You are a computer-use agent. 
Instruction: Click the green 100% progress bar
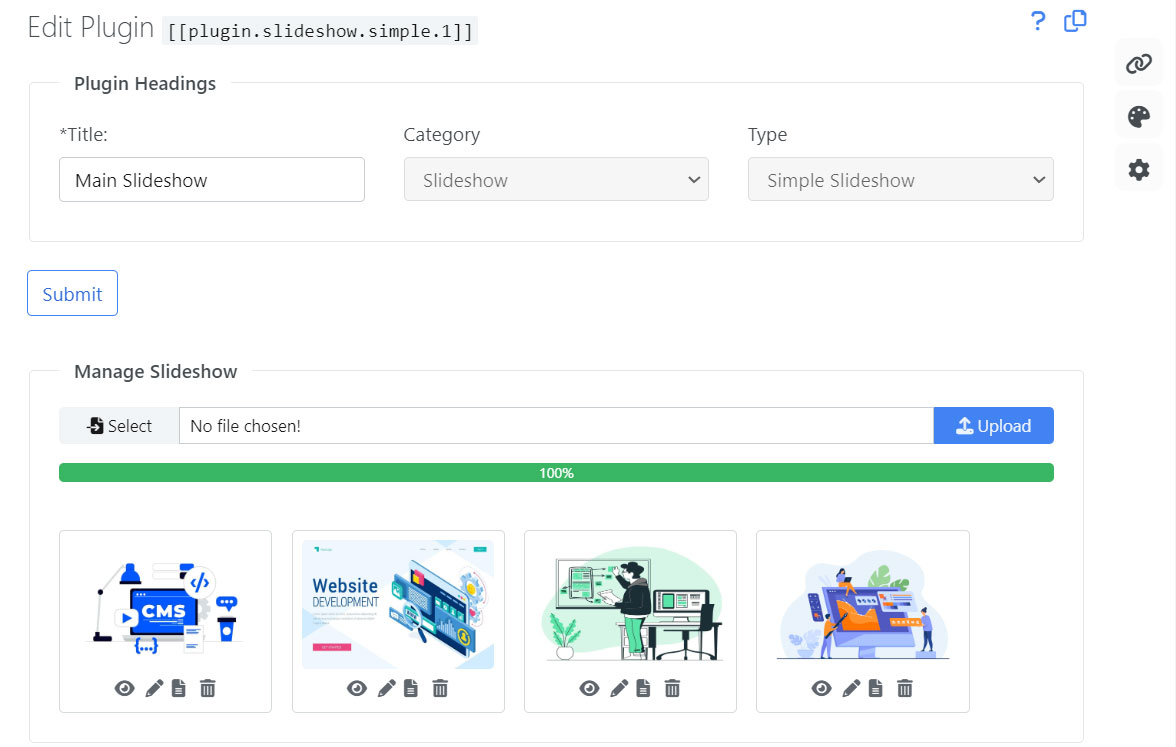click(556, 473)
